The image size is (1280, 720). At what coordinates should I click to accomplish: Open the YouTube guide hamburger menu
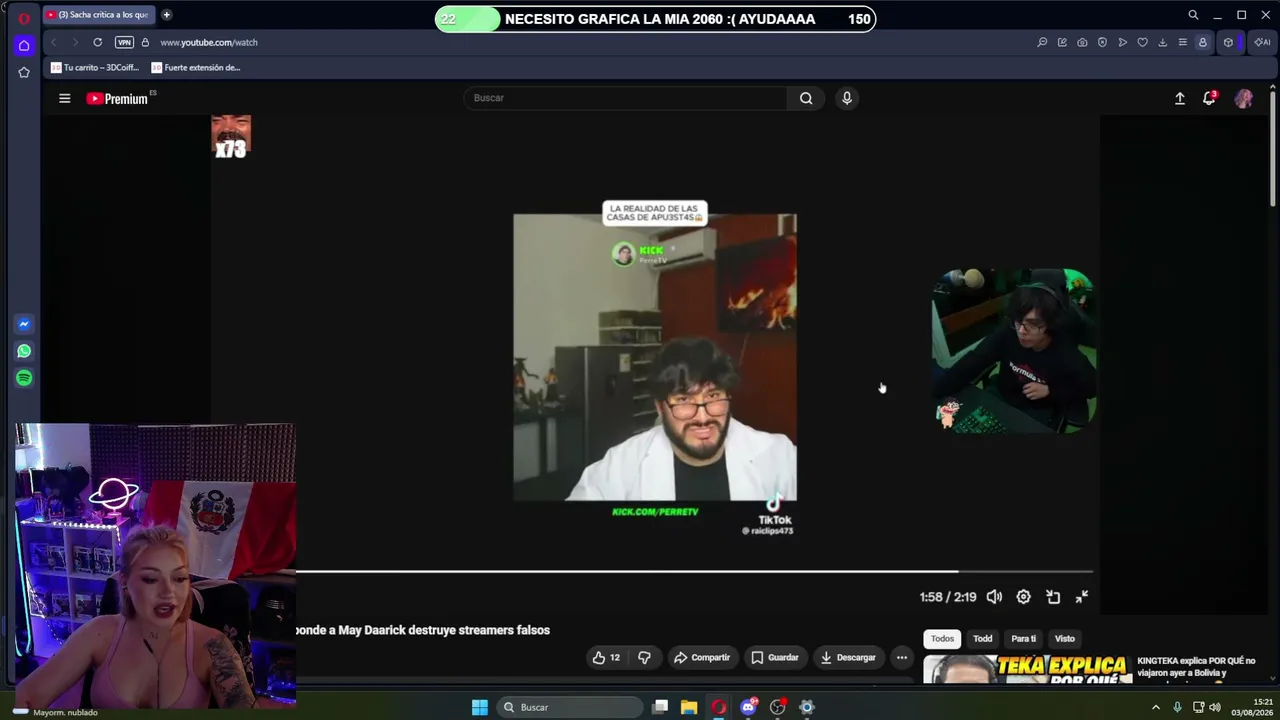click(65, 98)
